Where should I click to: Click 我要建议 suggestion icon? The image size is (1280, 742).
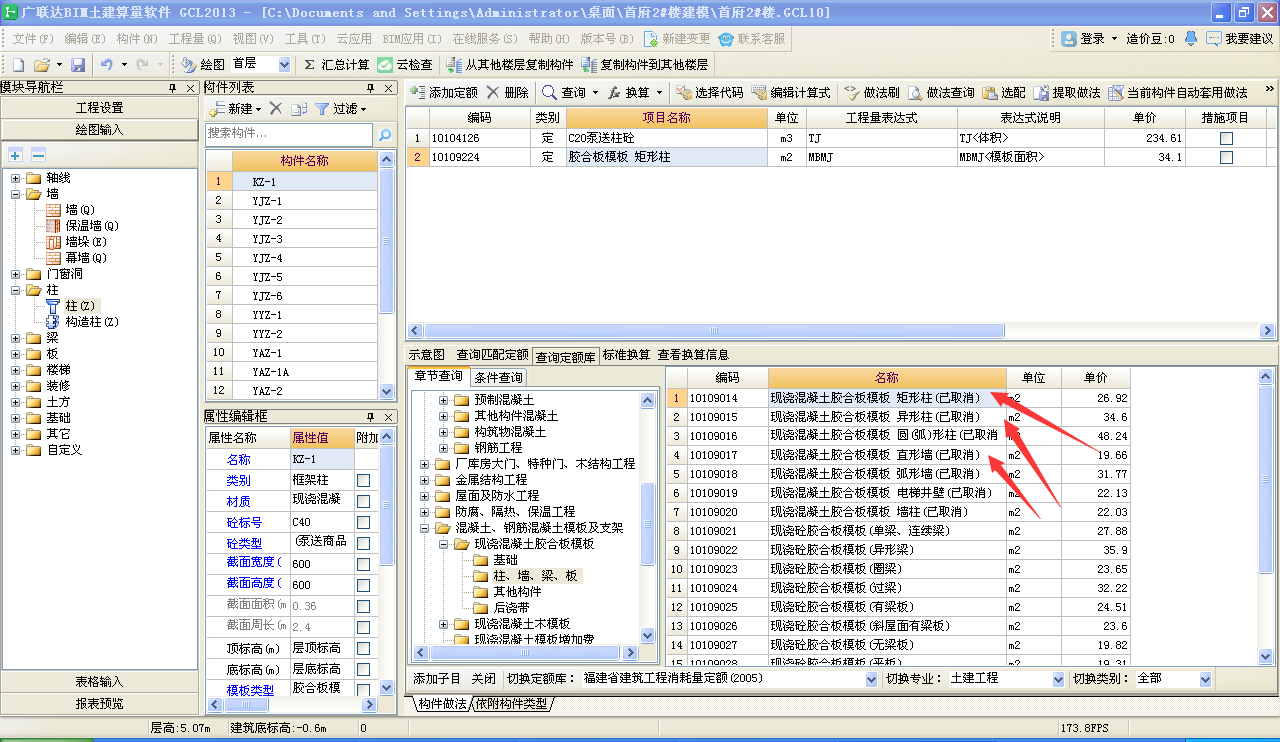click(x=1240, y=38)
